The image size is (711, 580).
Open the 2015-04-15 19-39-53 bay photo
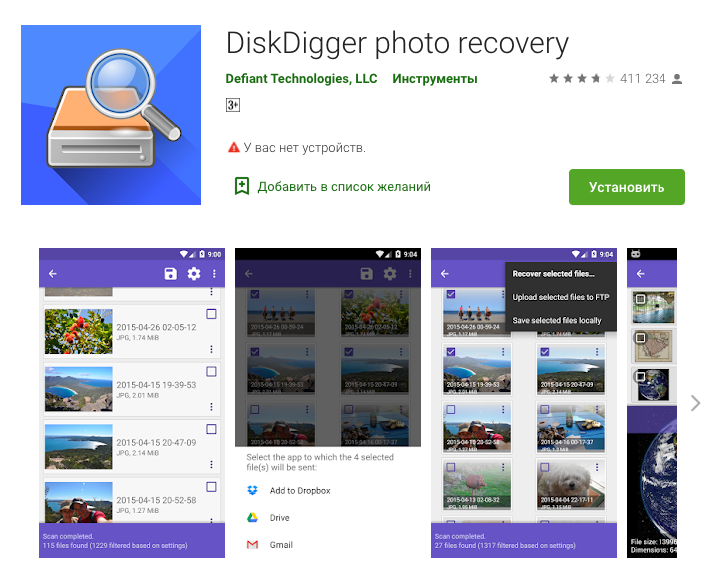point(79,389)
